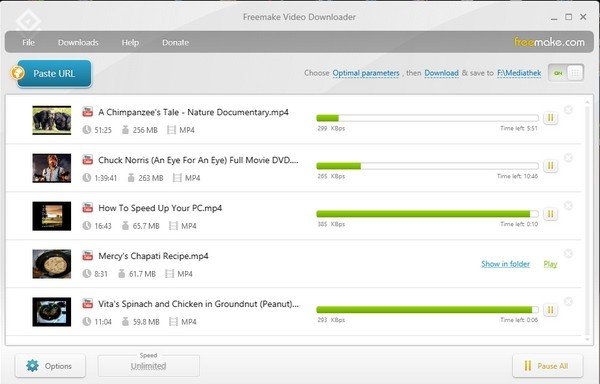The width and height of the screenshot is (600, 384).
Task: Pause the Chimpanzee's Tale download
Action: click(550, 118)
